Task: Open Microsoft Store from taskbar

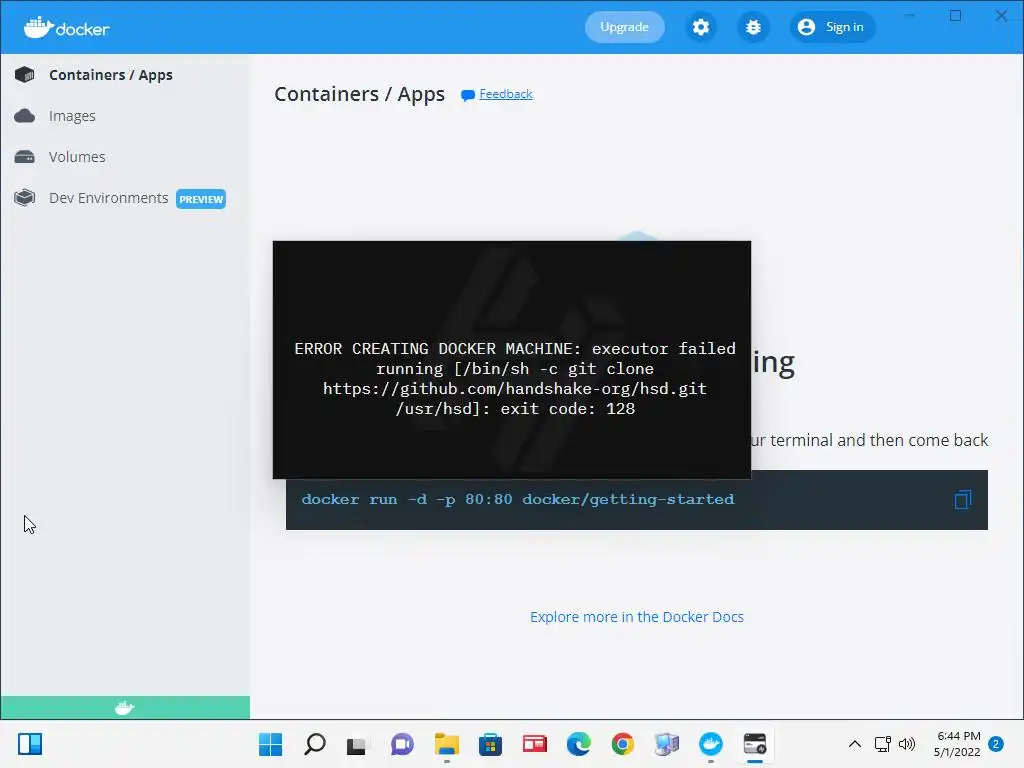Action: (490, 744)
